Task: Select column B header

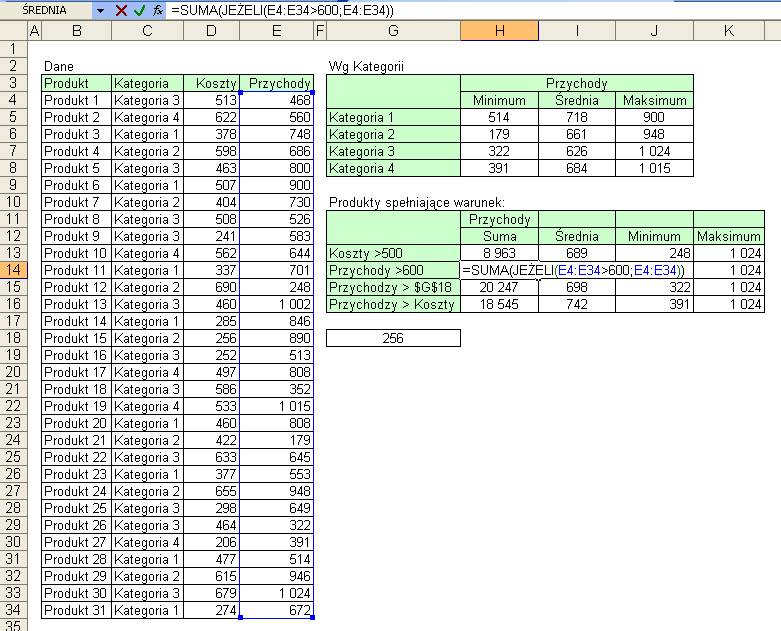Action: [77, 31]
